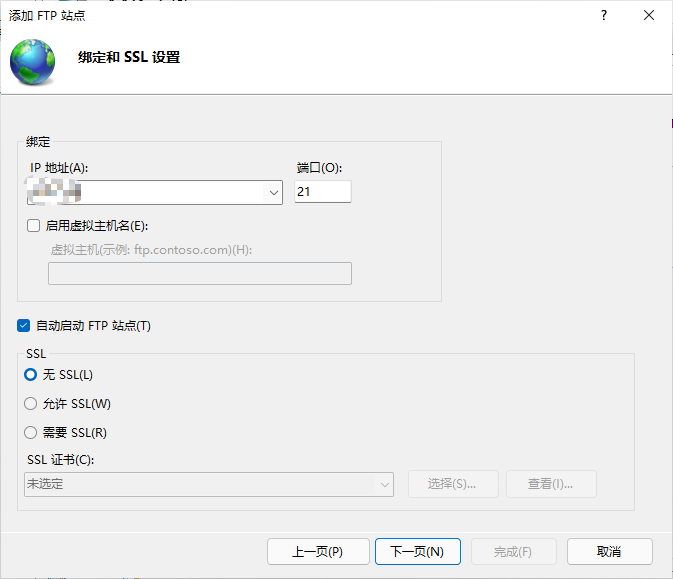This screenshot has width=673, height=579.
Task: Click the 绑定 group label
Action: [x=38, y=142]
